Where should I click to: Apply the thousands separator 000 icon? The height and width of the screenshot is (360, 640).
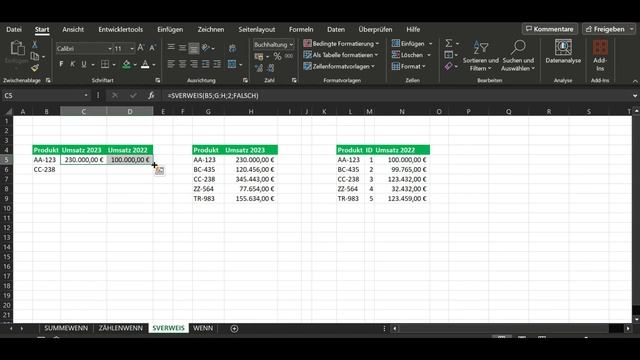[x=289, y=56]
